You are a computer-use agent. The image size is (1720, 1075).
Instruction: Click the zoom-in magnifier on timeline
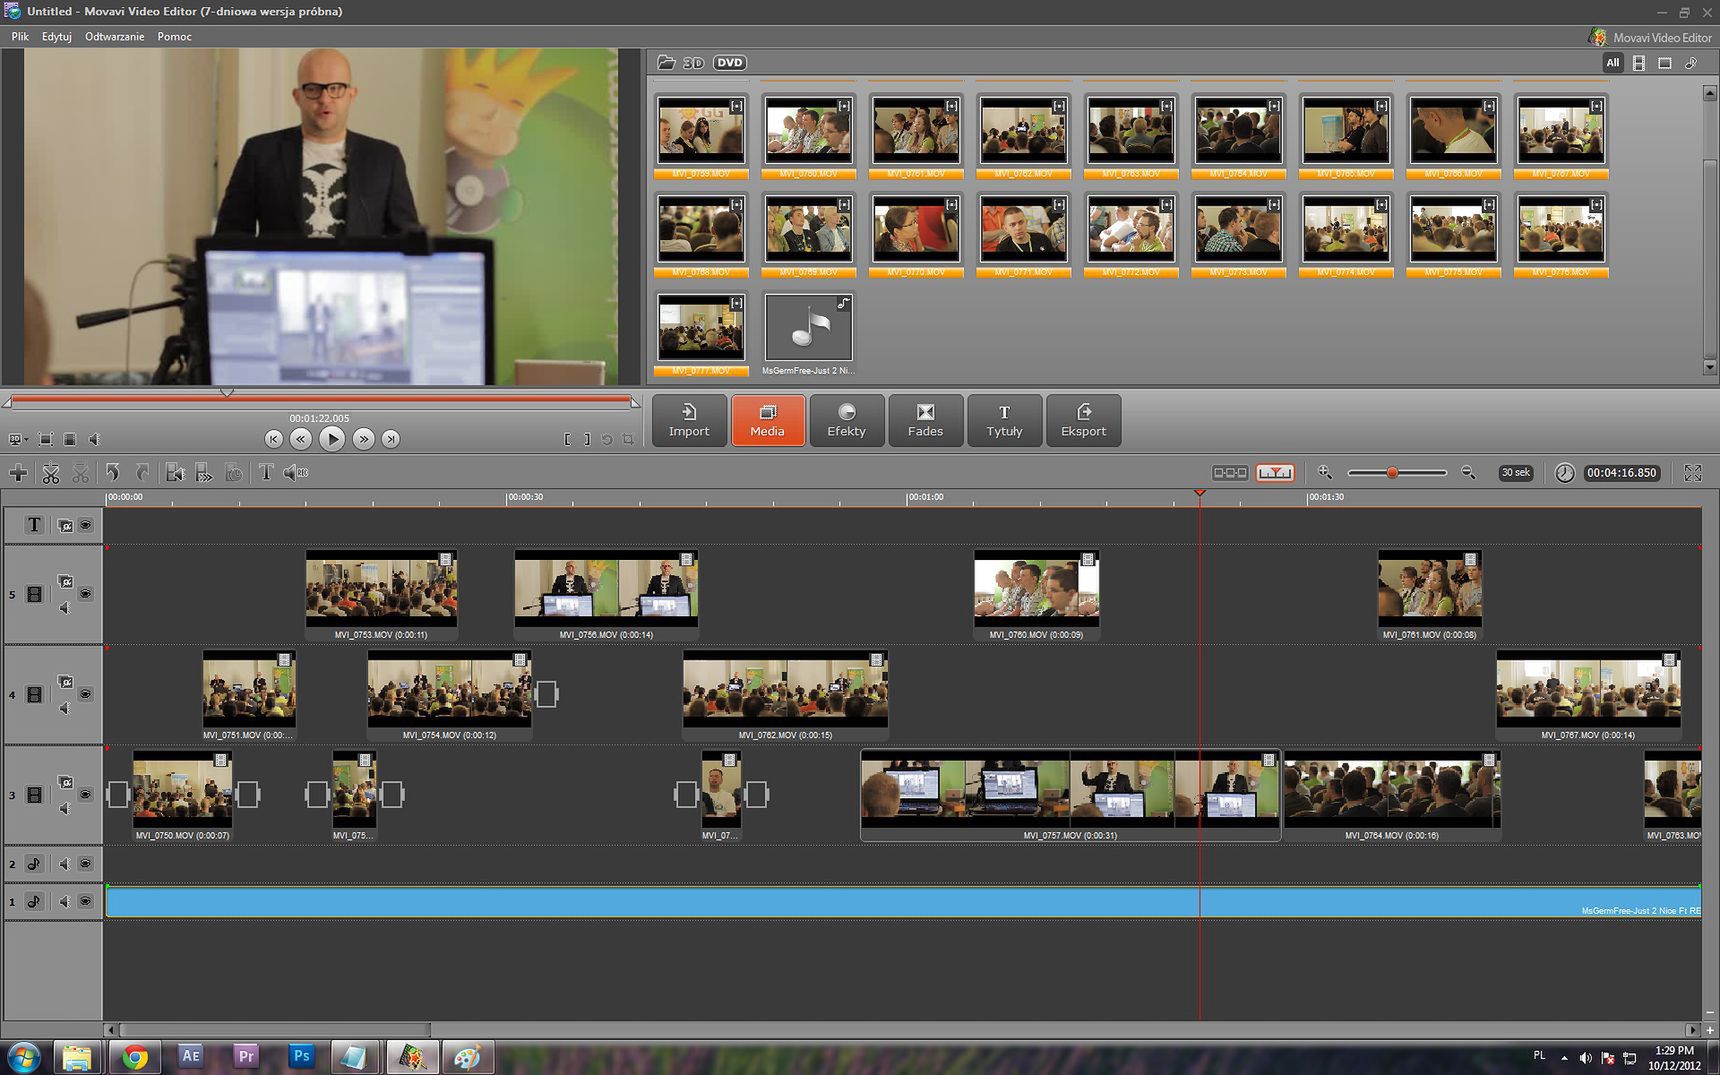coord(1324,472)
